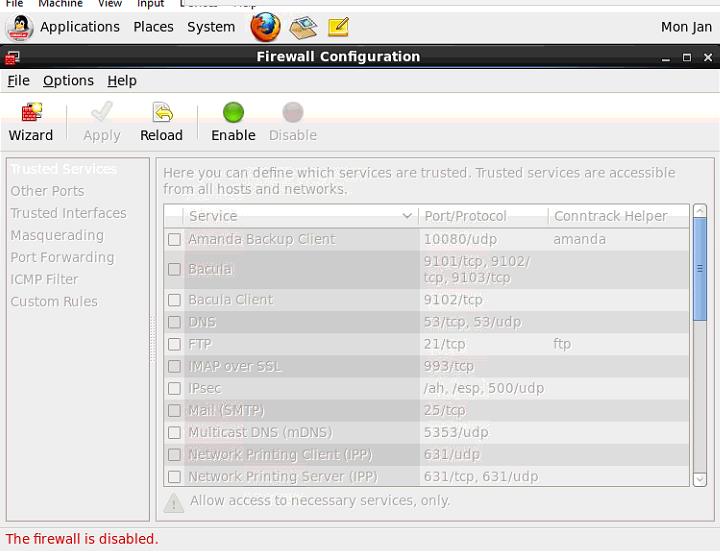The width and height of the screenshot is (720, 552).
Task: Tick the FTP service checkbox
Action: [174, 344]
